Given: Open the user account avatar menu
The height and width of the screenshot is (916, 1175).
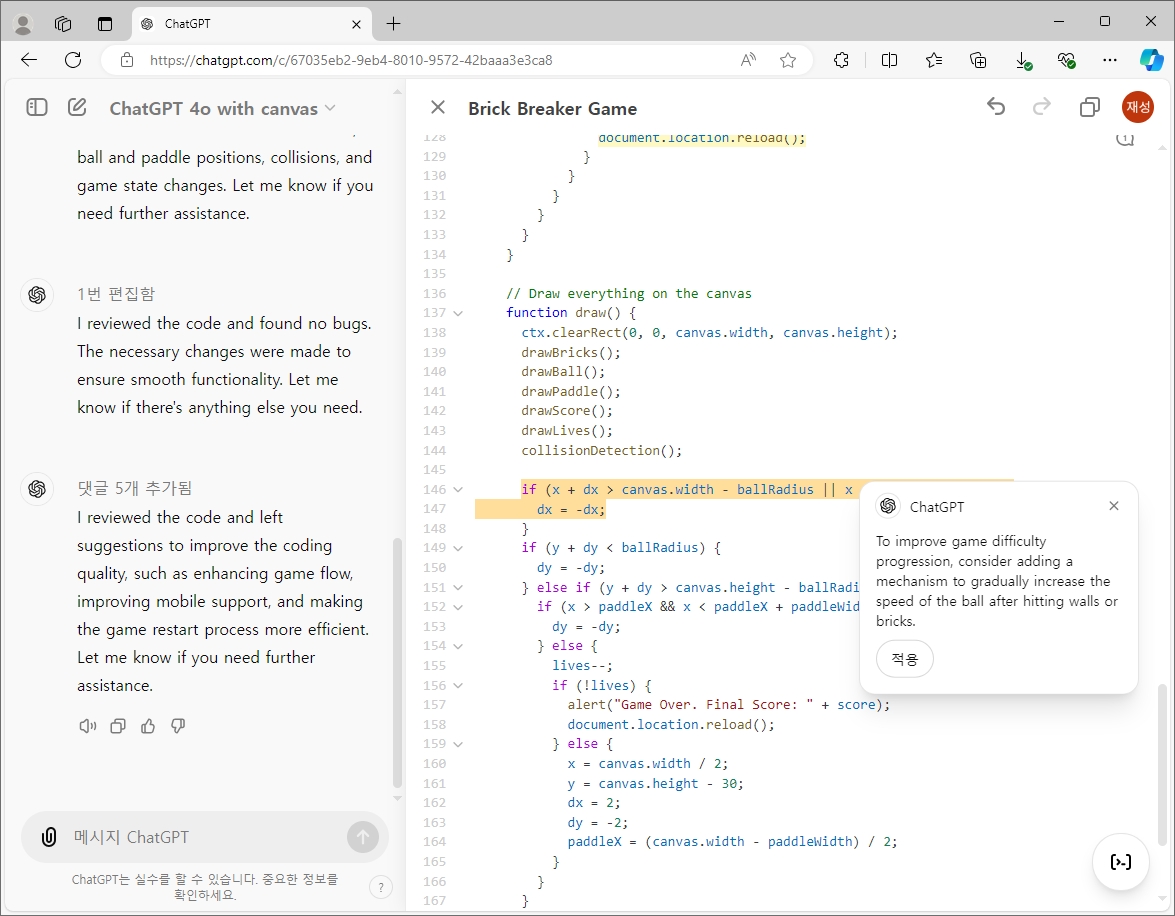Looking at the screenshot, I should (1138, 107).
